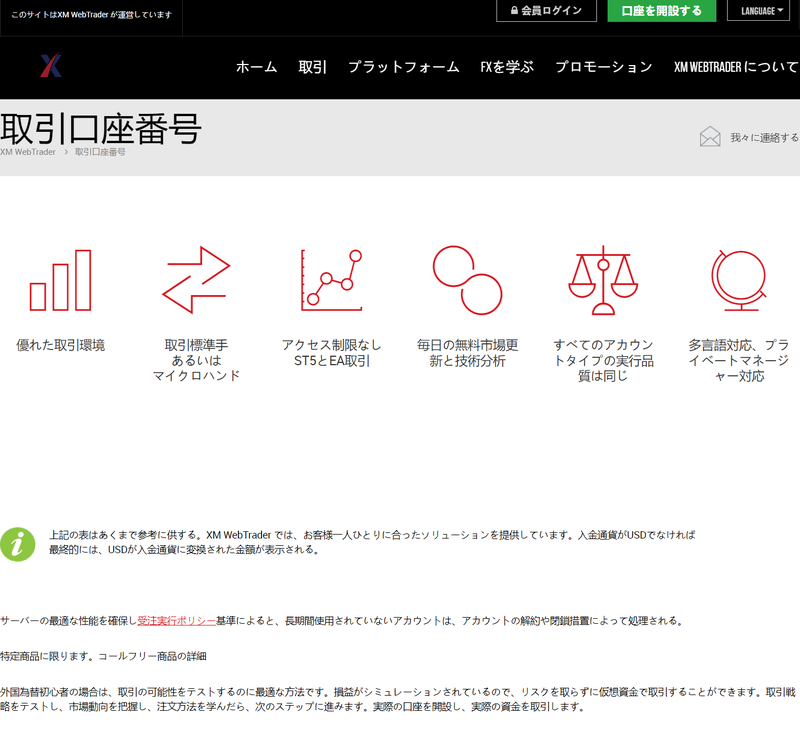Click the green 口座を開設する button

tap(662, 11)
